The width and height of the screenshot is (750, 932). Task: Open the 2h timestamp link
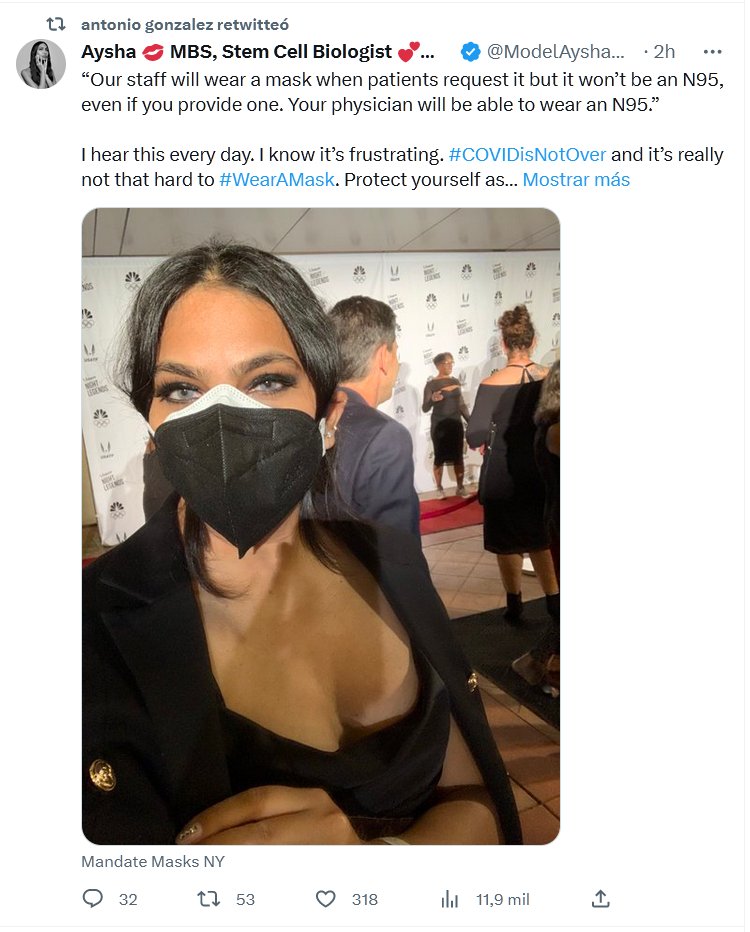(x=664, y=52)
